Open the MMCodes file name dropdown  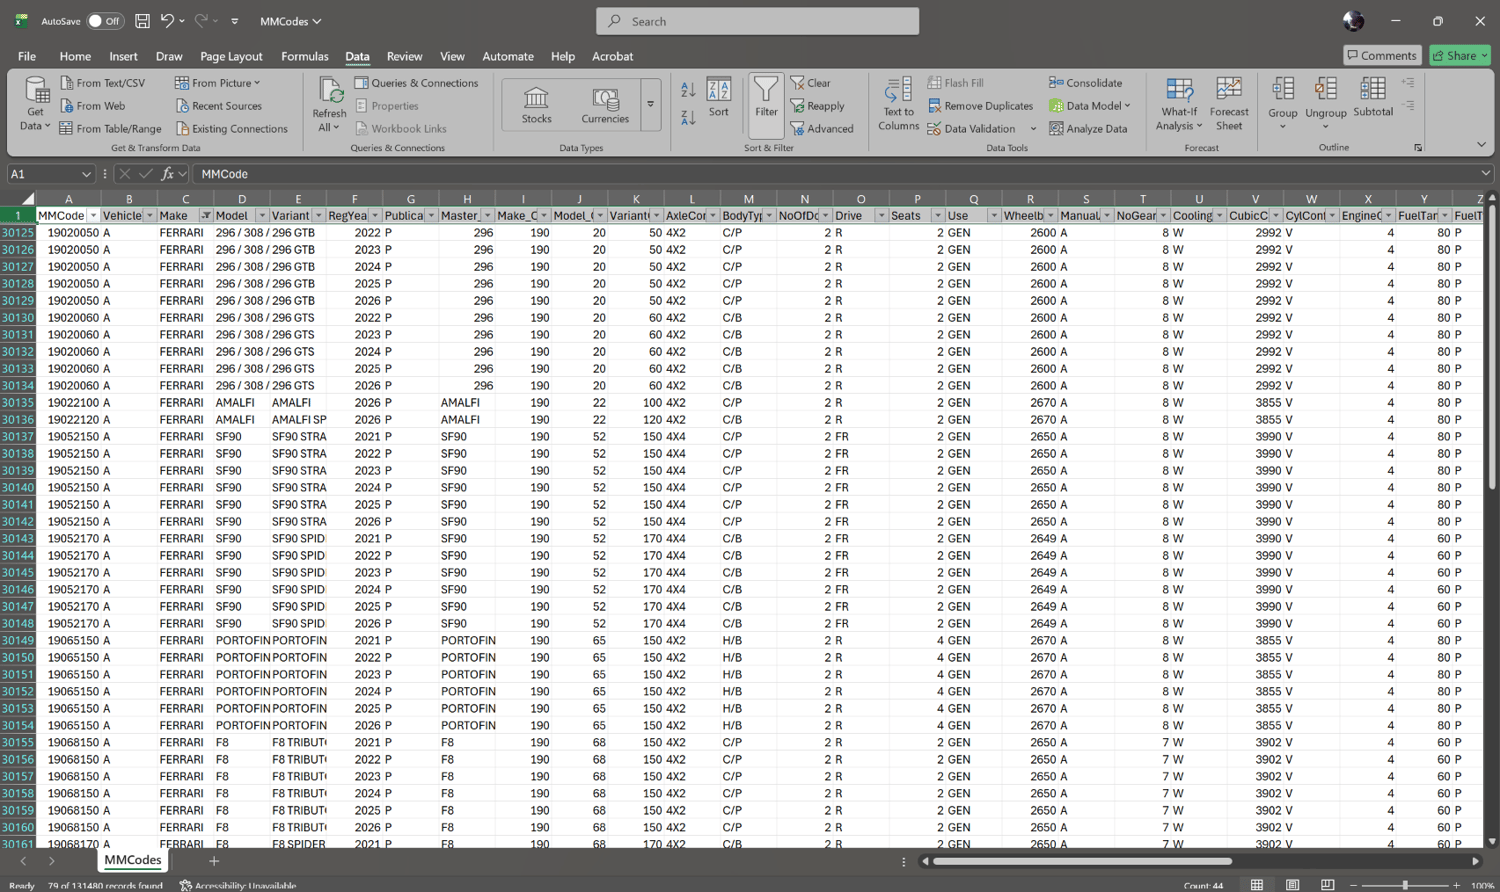pyautogui.click(x=291, y=21)
